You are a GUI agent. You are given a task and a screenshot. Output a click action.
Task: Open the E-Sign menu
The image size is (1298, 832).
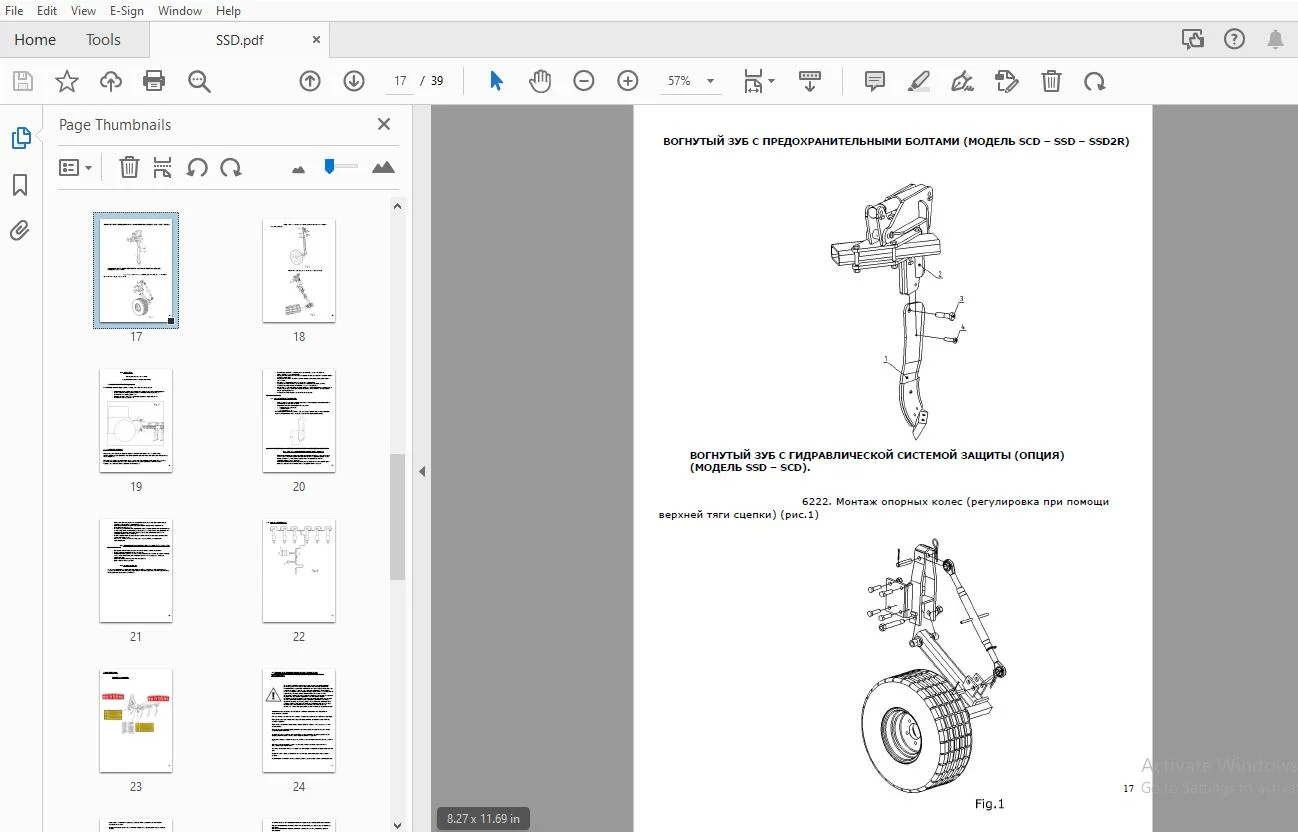coord(126,11)
